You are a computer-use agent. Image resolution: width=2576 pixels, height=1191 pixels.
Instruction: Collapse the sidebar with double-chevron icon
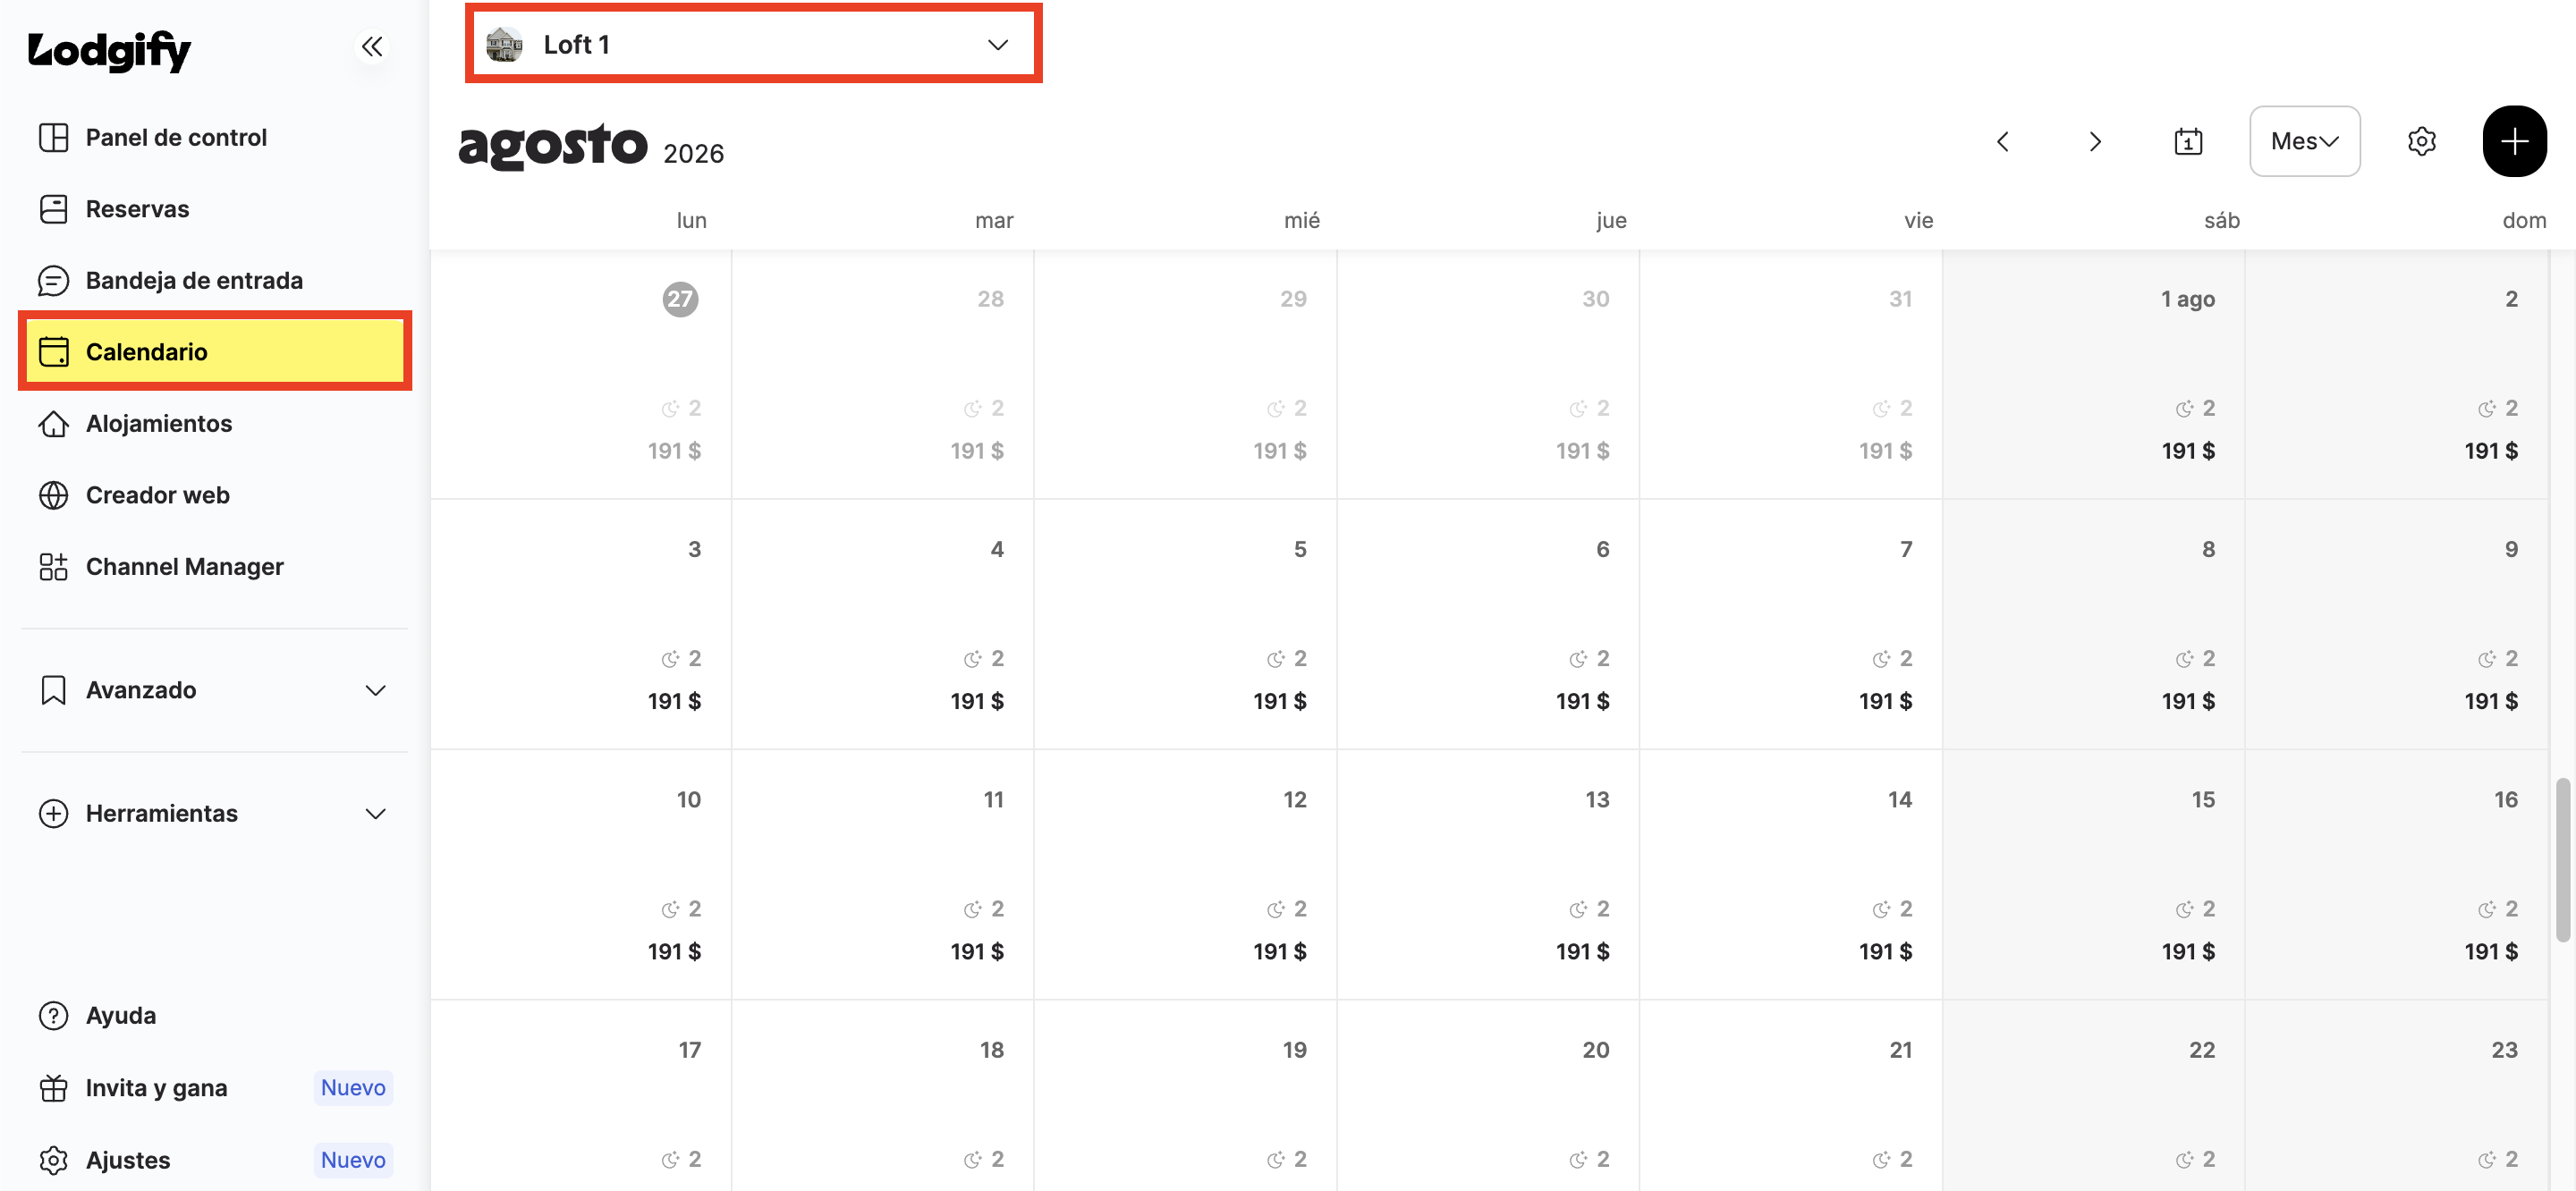372,46
